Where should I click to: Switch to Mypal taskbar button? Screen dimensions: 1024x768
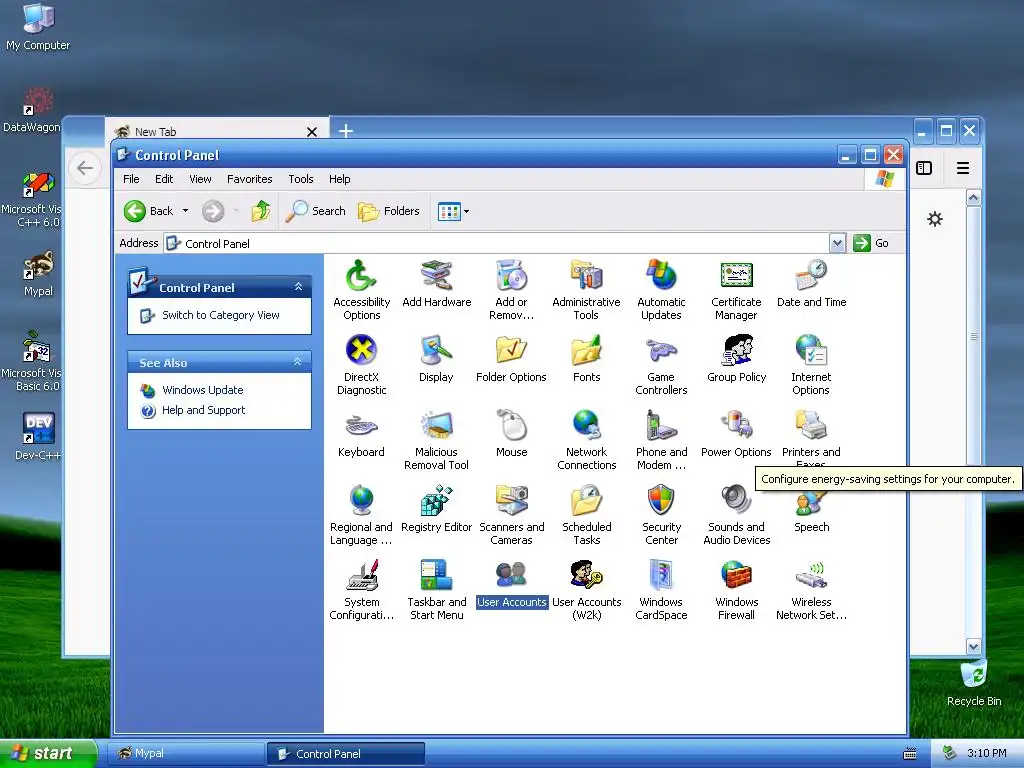(185, 754)
